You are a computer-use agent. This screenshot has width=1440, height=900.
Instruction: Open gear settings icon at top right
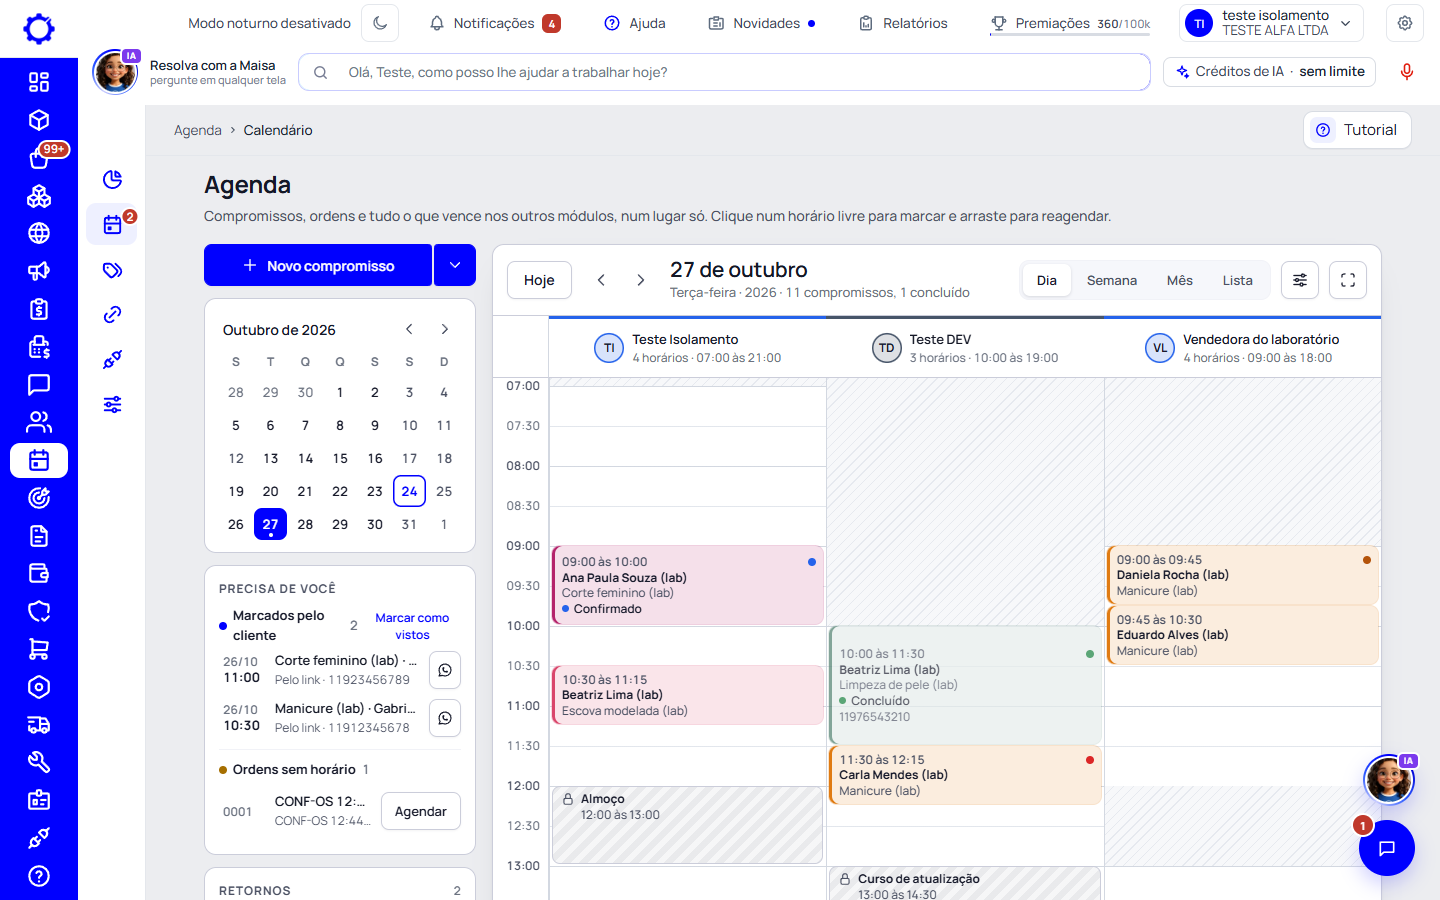[x=1405, y=23]
